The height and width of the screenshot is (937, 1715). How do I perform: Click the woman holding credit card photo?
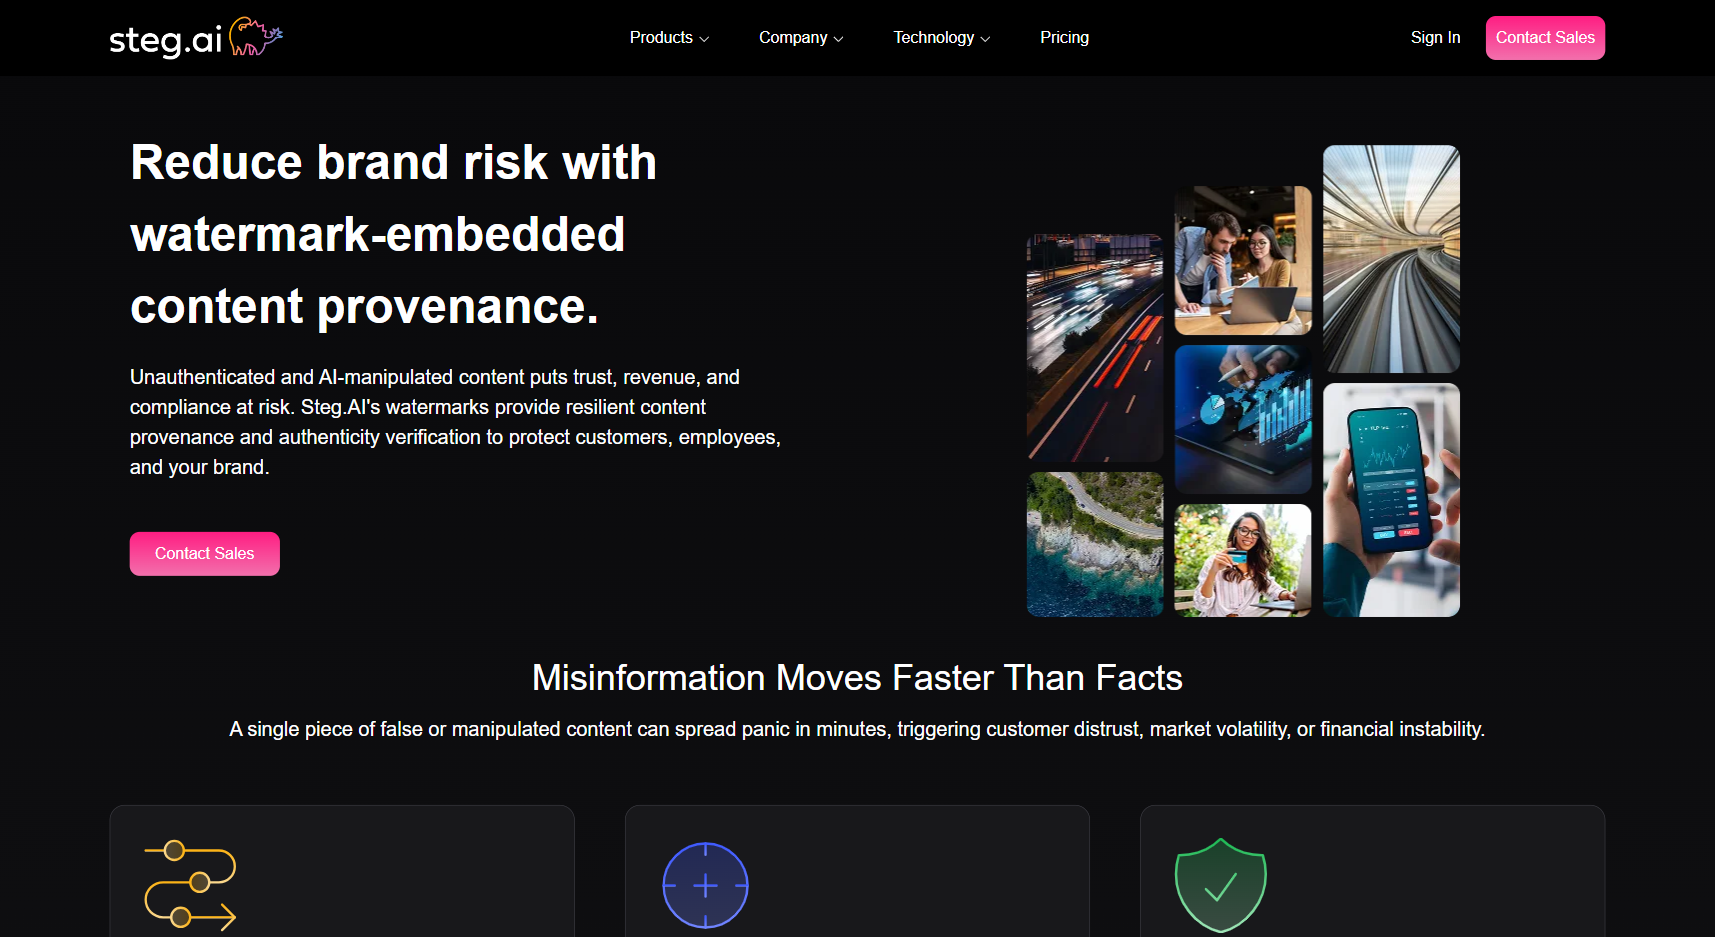(1242, 559)
